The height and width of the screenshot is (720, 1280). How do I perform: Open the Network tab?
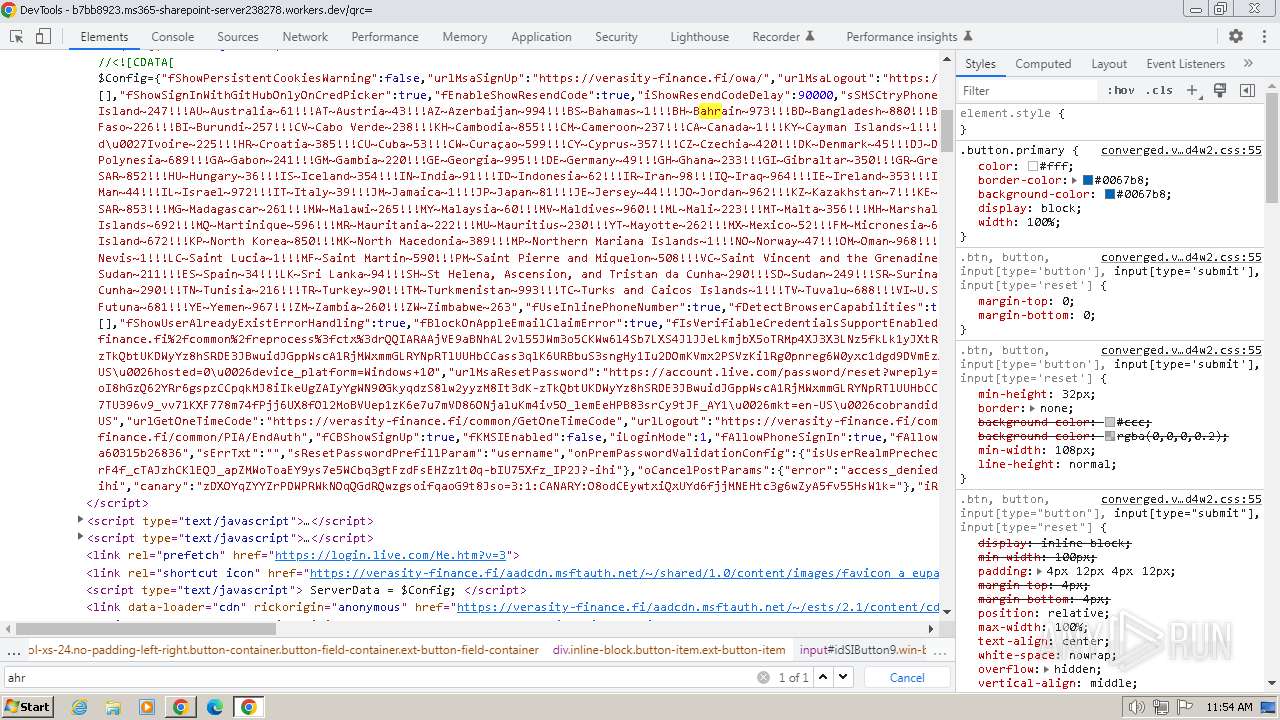click(305, 36)
